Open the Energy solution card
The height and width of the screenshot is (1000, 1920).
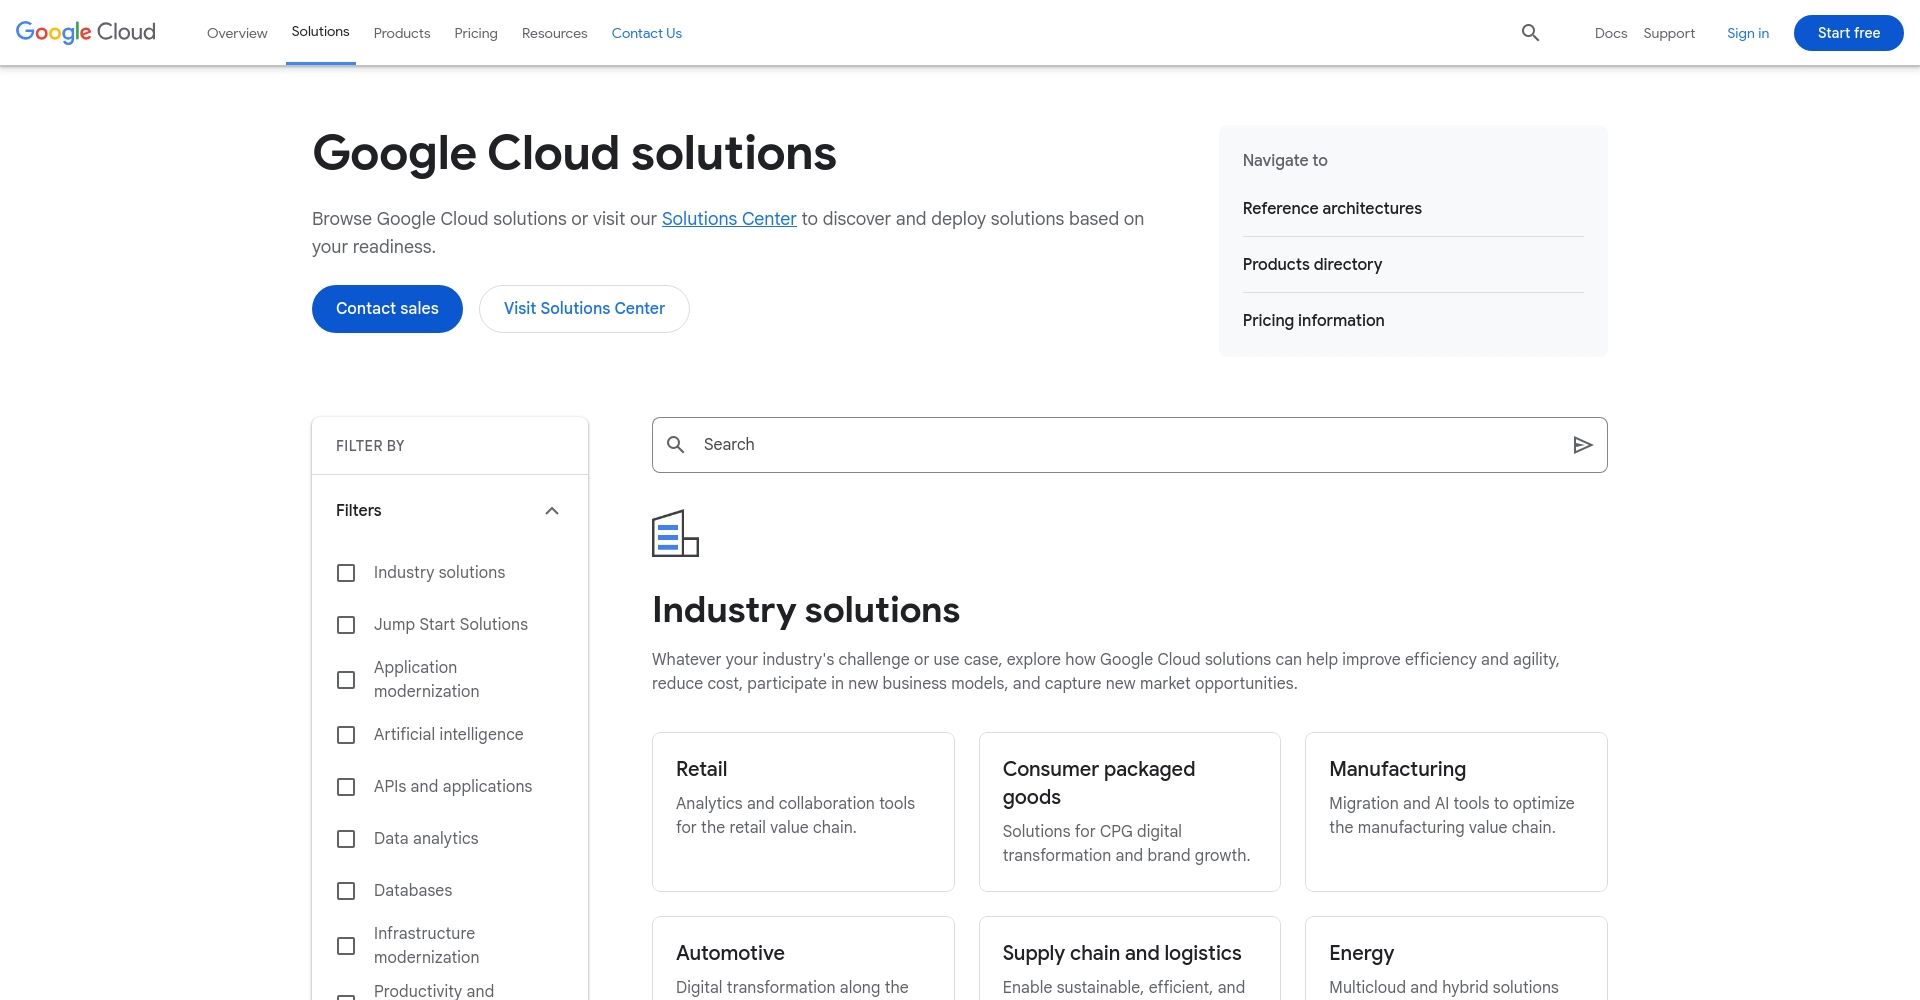tap(1456, 958)
